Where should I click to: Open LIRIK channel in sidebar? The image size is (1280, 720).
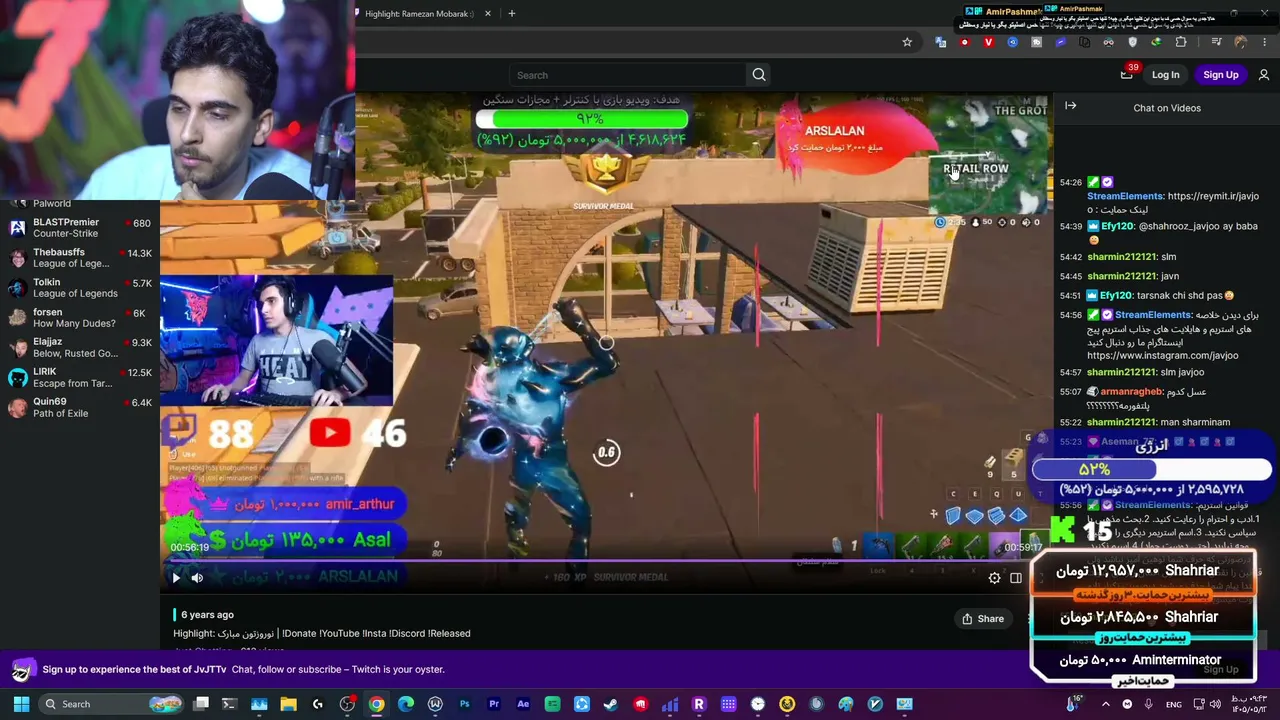coord(78,377)
